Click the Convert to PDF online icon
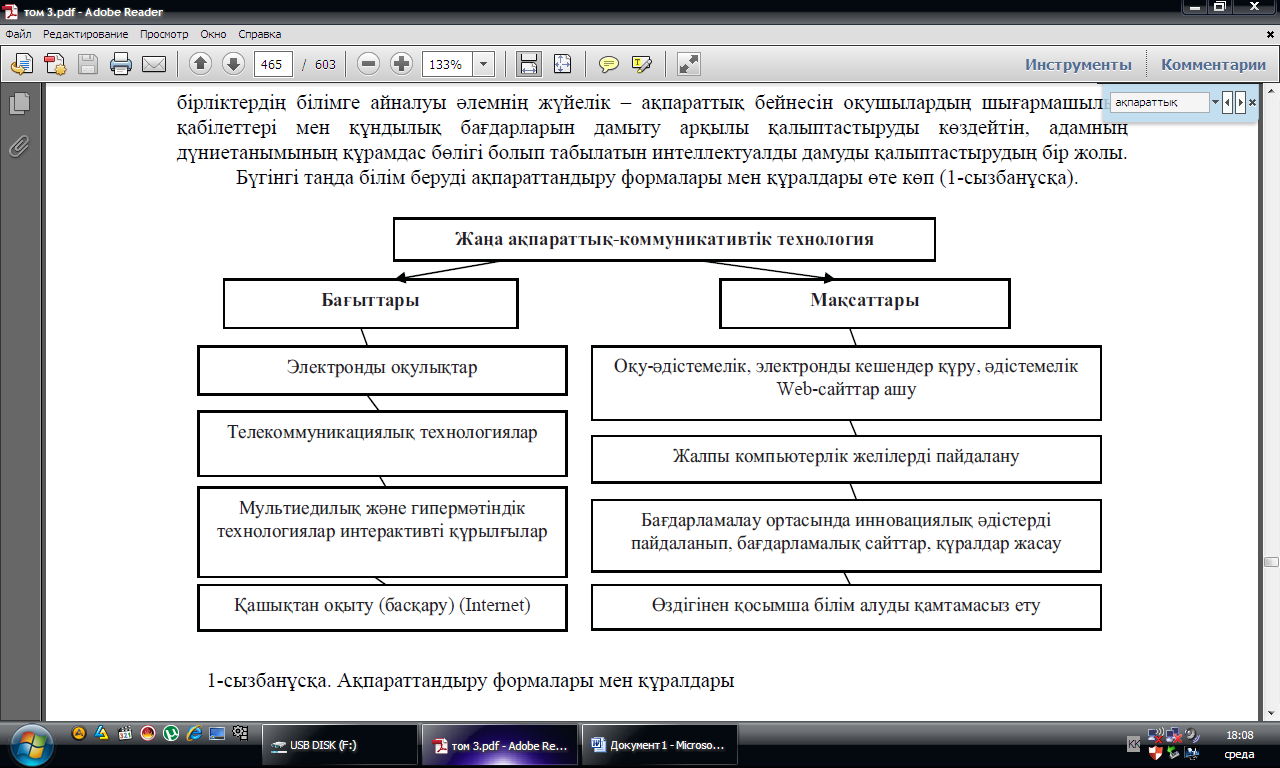 tap(54, 64)
